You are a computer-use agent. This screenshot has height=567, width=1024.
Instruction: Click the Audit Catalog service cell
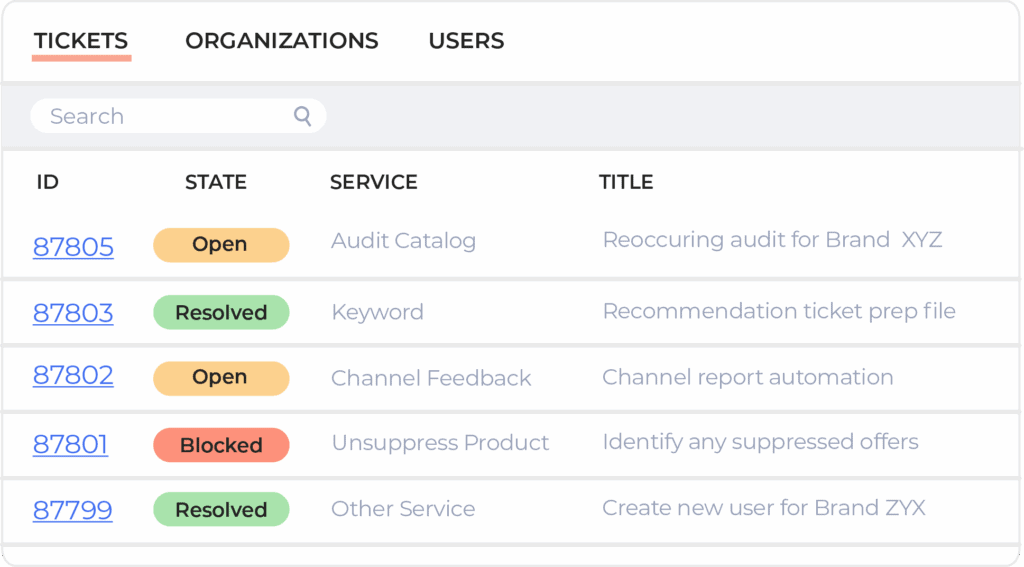tap(404, 241)
